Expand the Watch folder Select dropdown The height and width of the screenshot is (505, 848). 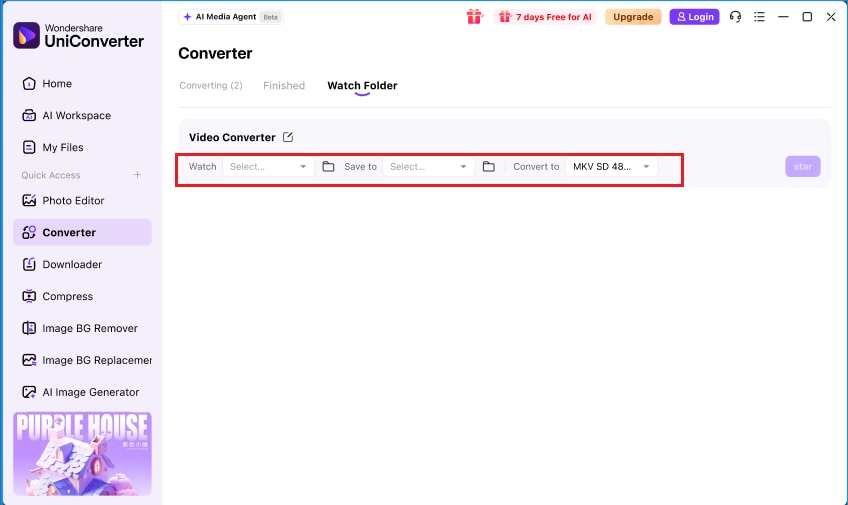268,167
